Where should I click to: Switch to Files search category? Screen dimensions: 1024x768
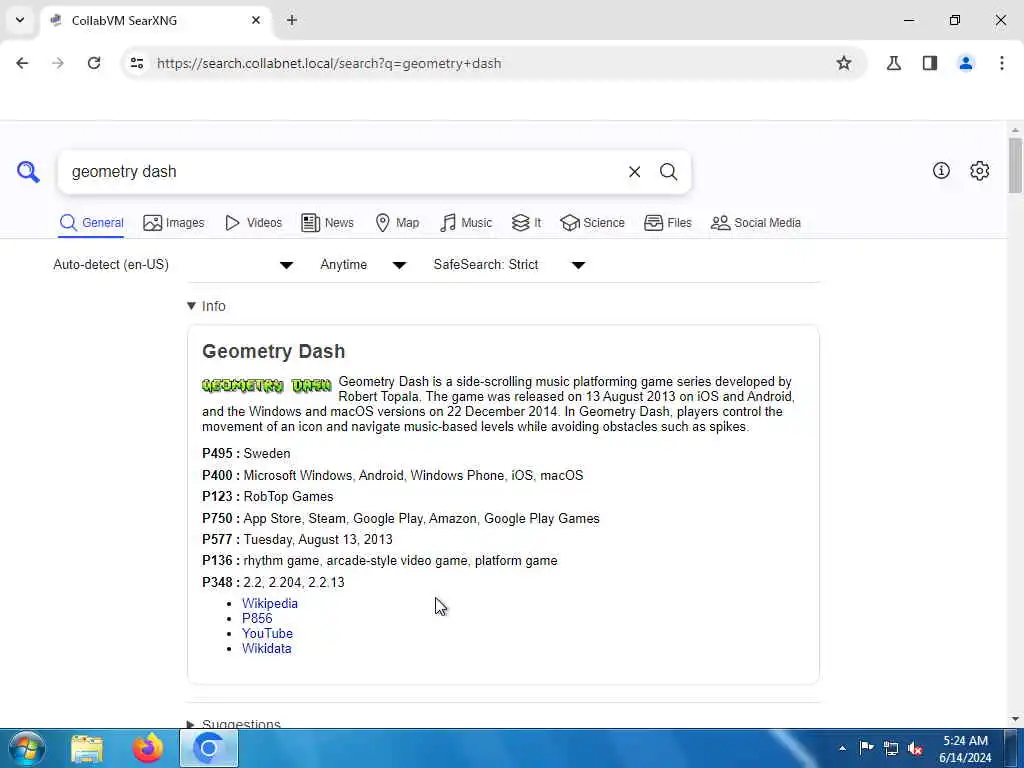pos(667,223)
